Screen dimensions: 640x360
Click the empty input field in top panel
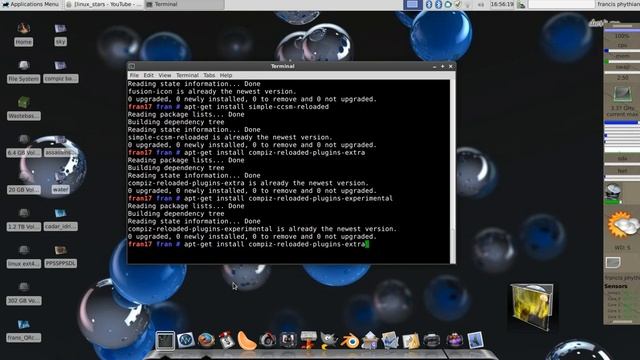[561, 4]
